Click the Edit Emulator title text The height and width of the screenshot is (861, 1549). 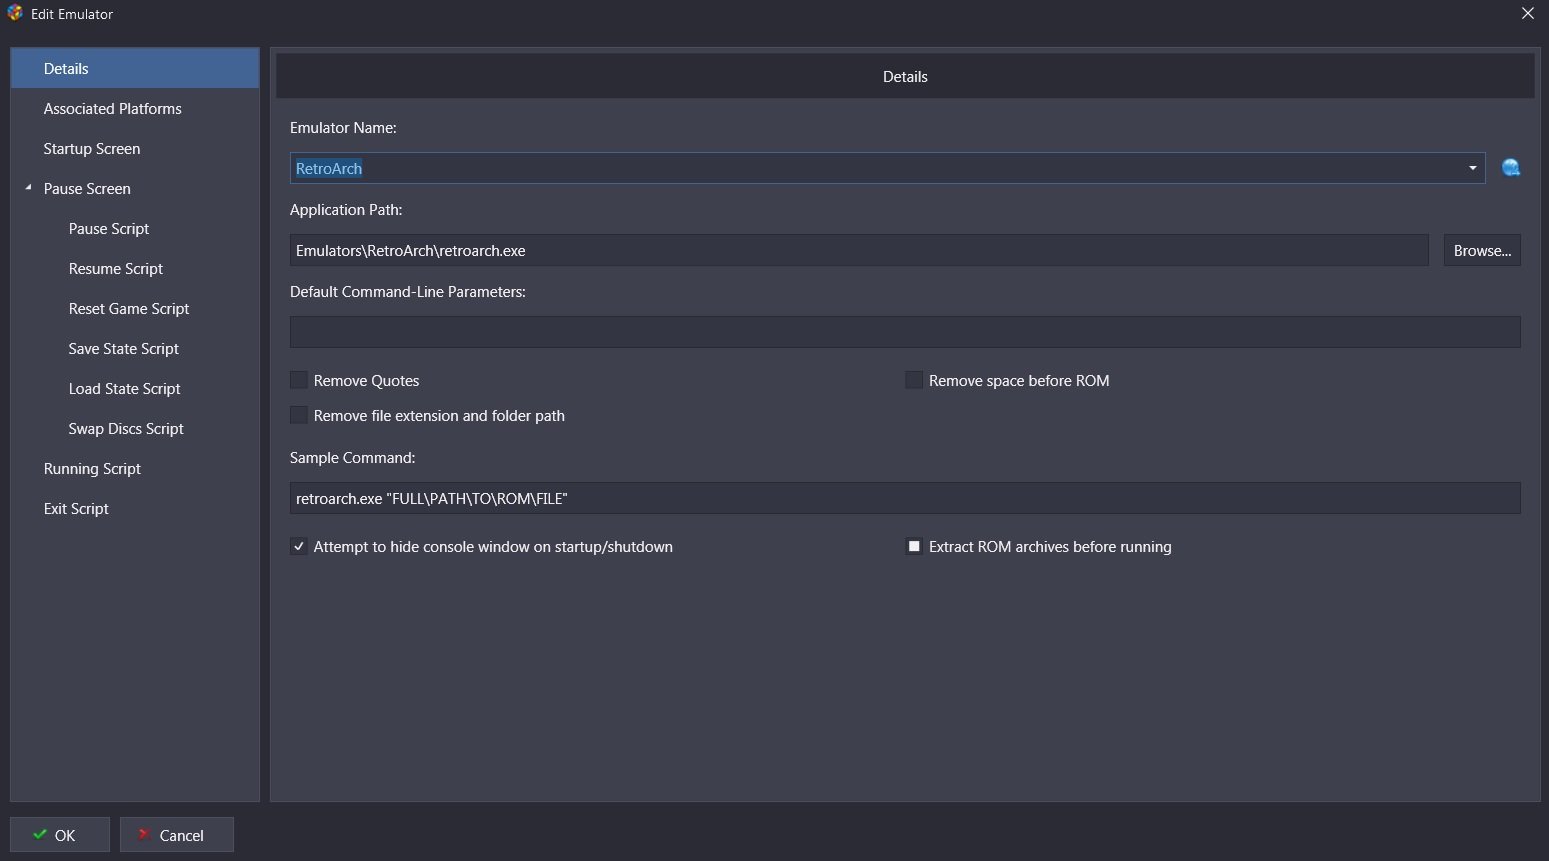tap(72, 14)
